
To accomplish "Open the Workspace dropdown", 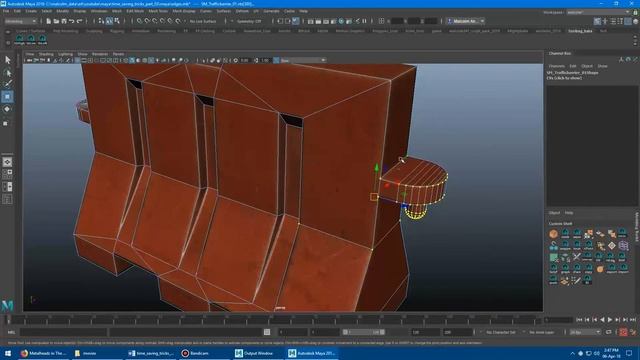I will (x=598, y=12).
